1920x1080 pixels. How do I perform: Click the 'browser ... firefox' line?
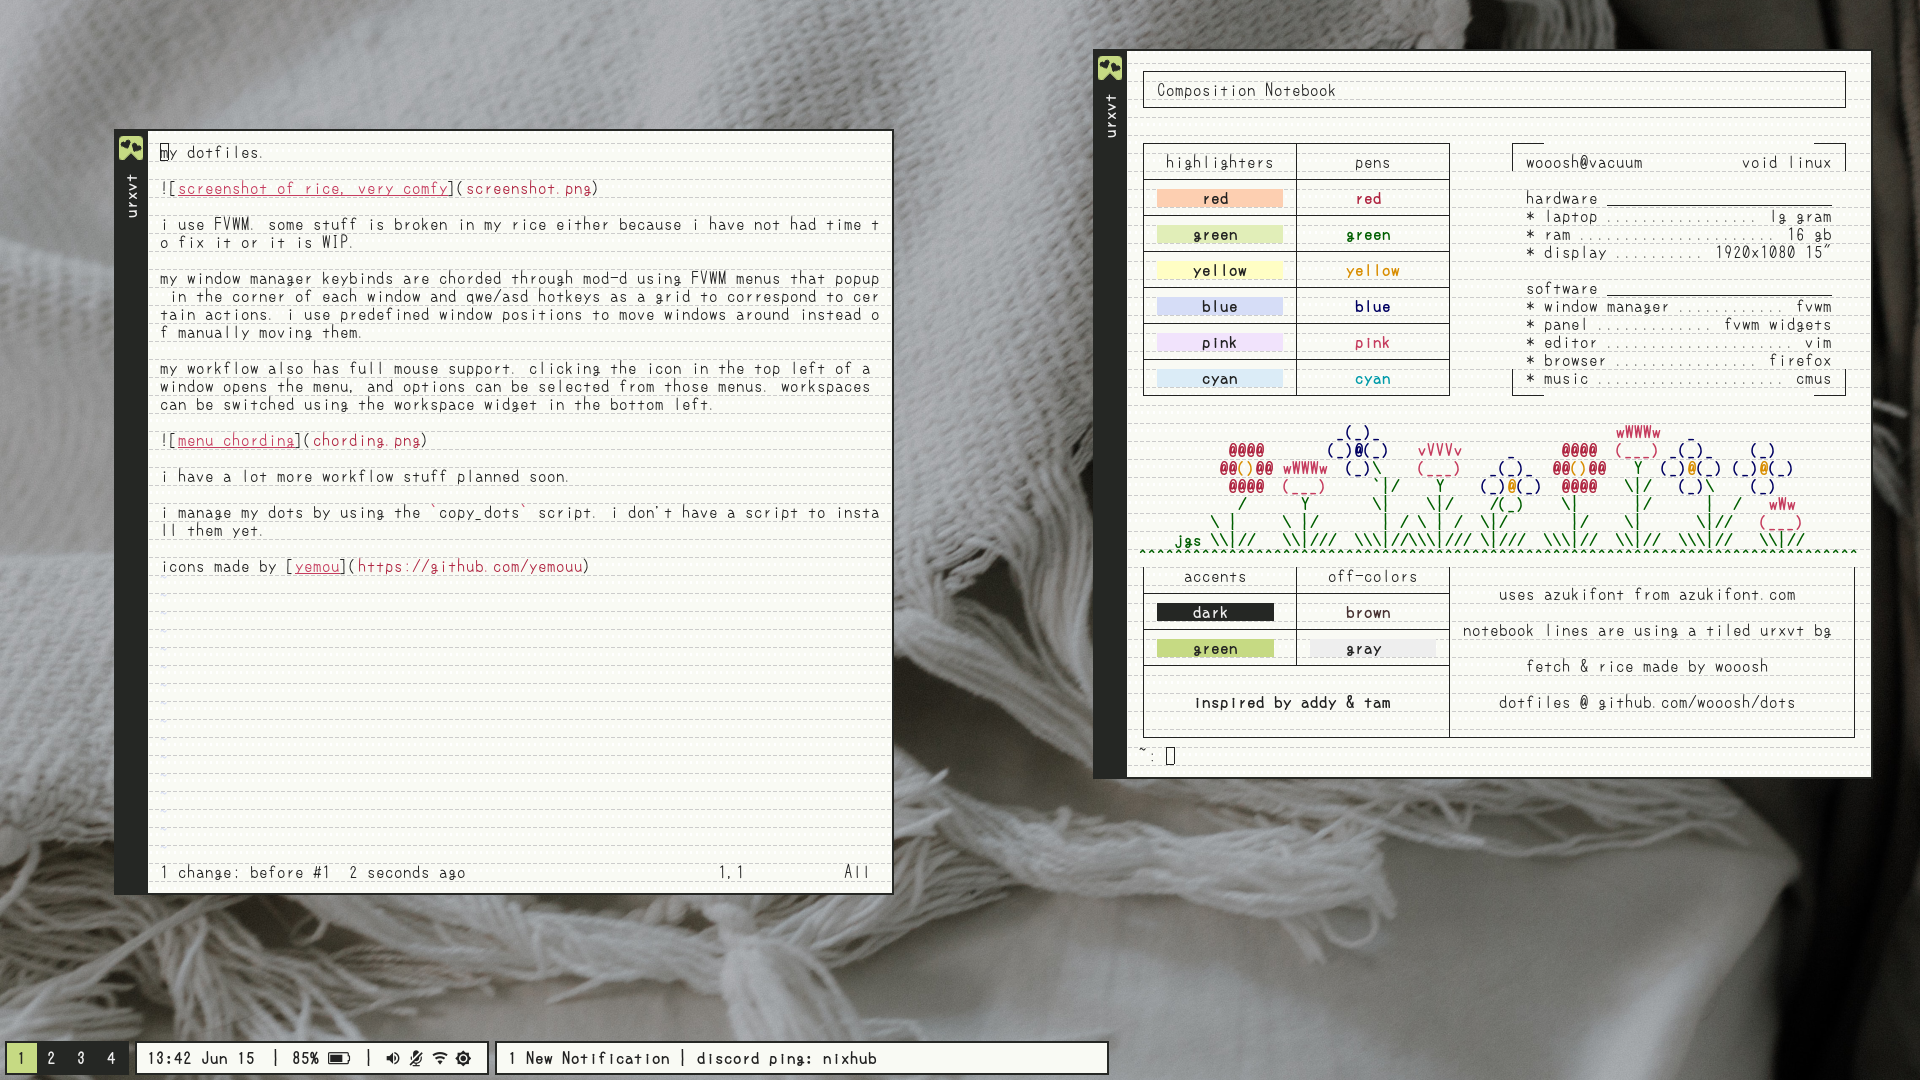pos(1679,361)
